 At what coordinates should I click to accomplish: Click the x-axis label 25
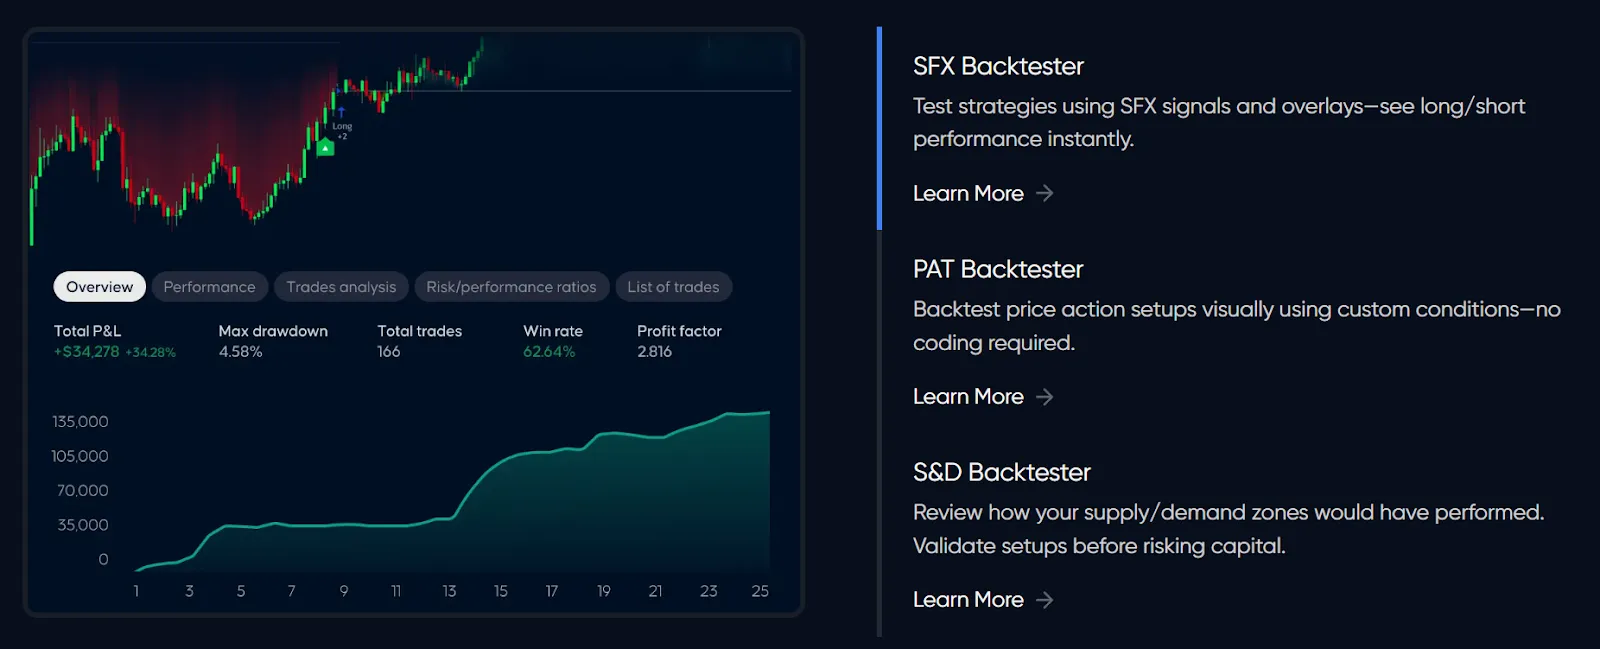point(760,591)
